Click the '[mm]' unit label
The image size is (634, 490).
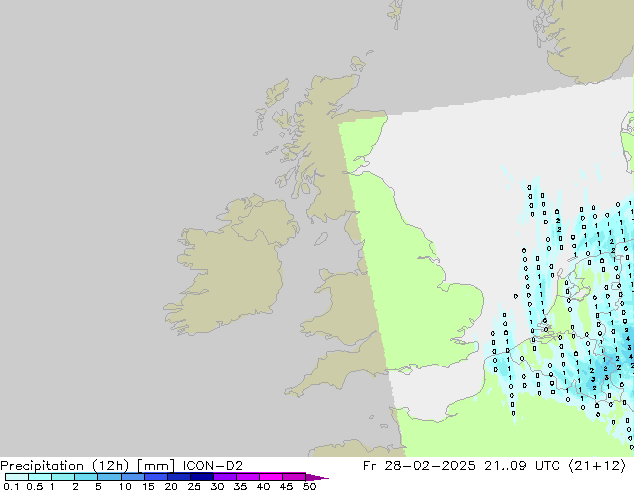(x=156, y=466)
